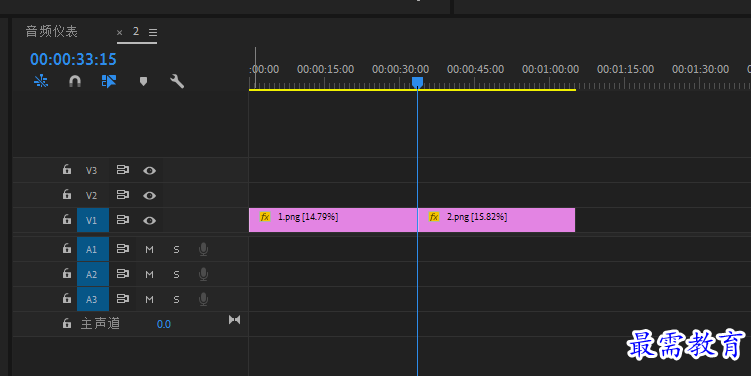The width and height of the screenshot is (751, 376).
Task: Click ruler at 00:01:15:00
Action: (x=625, y=69)
